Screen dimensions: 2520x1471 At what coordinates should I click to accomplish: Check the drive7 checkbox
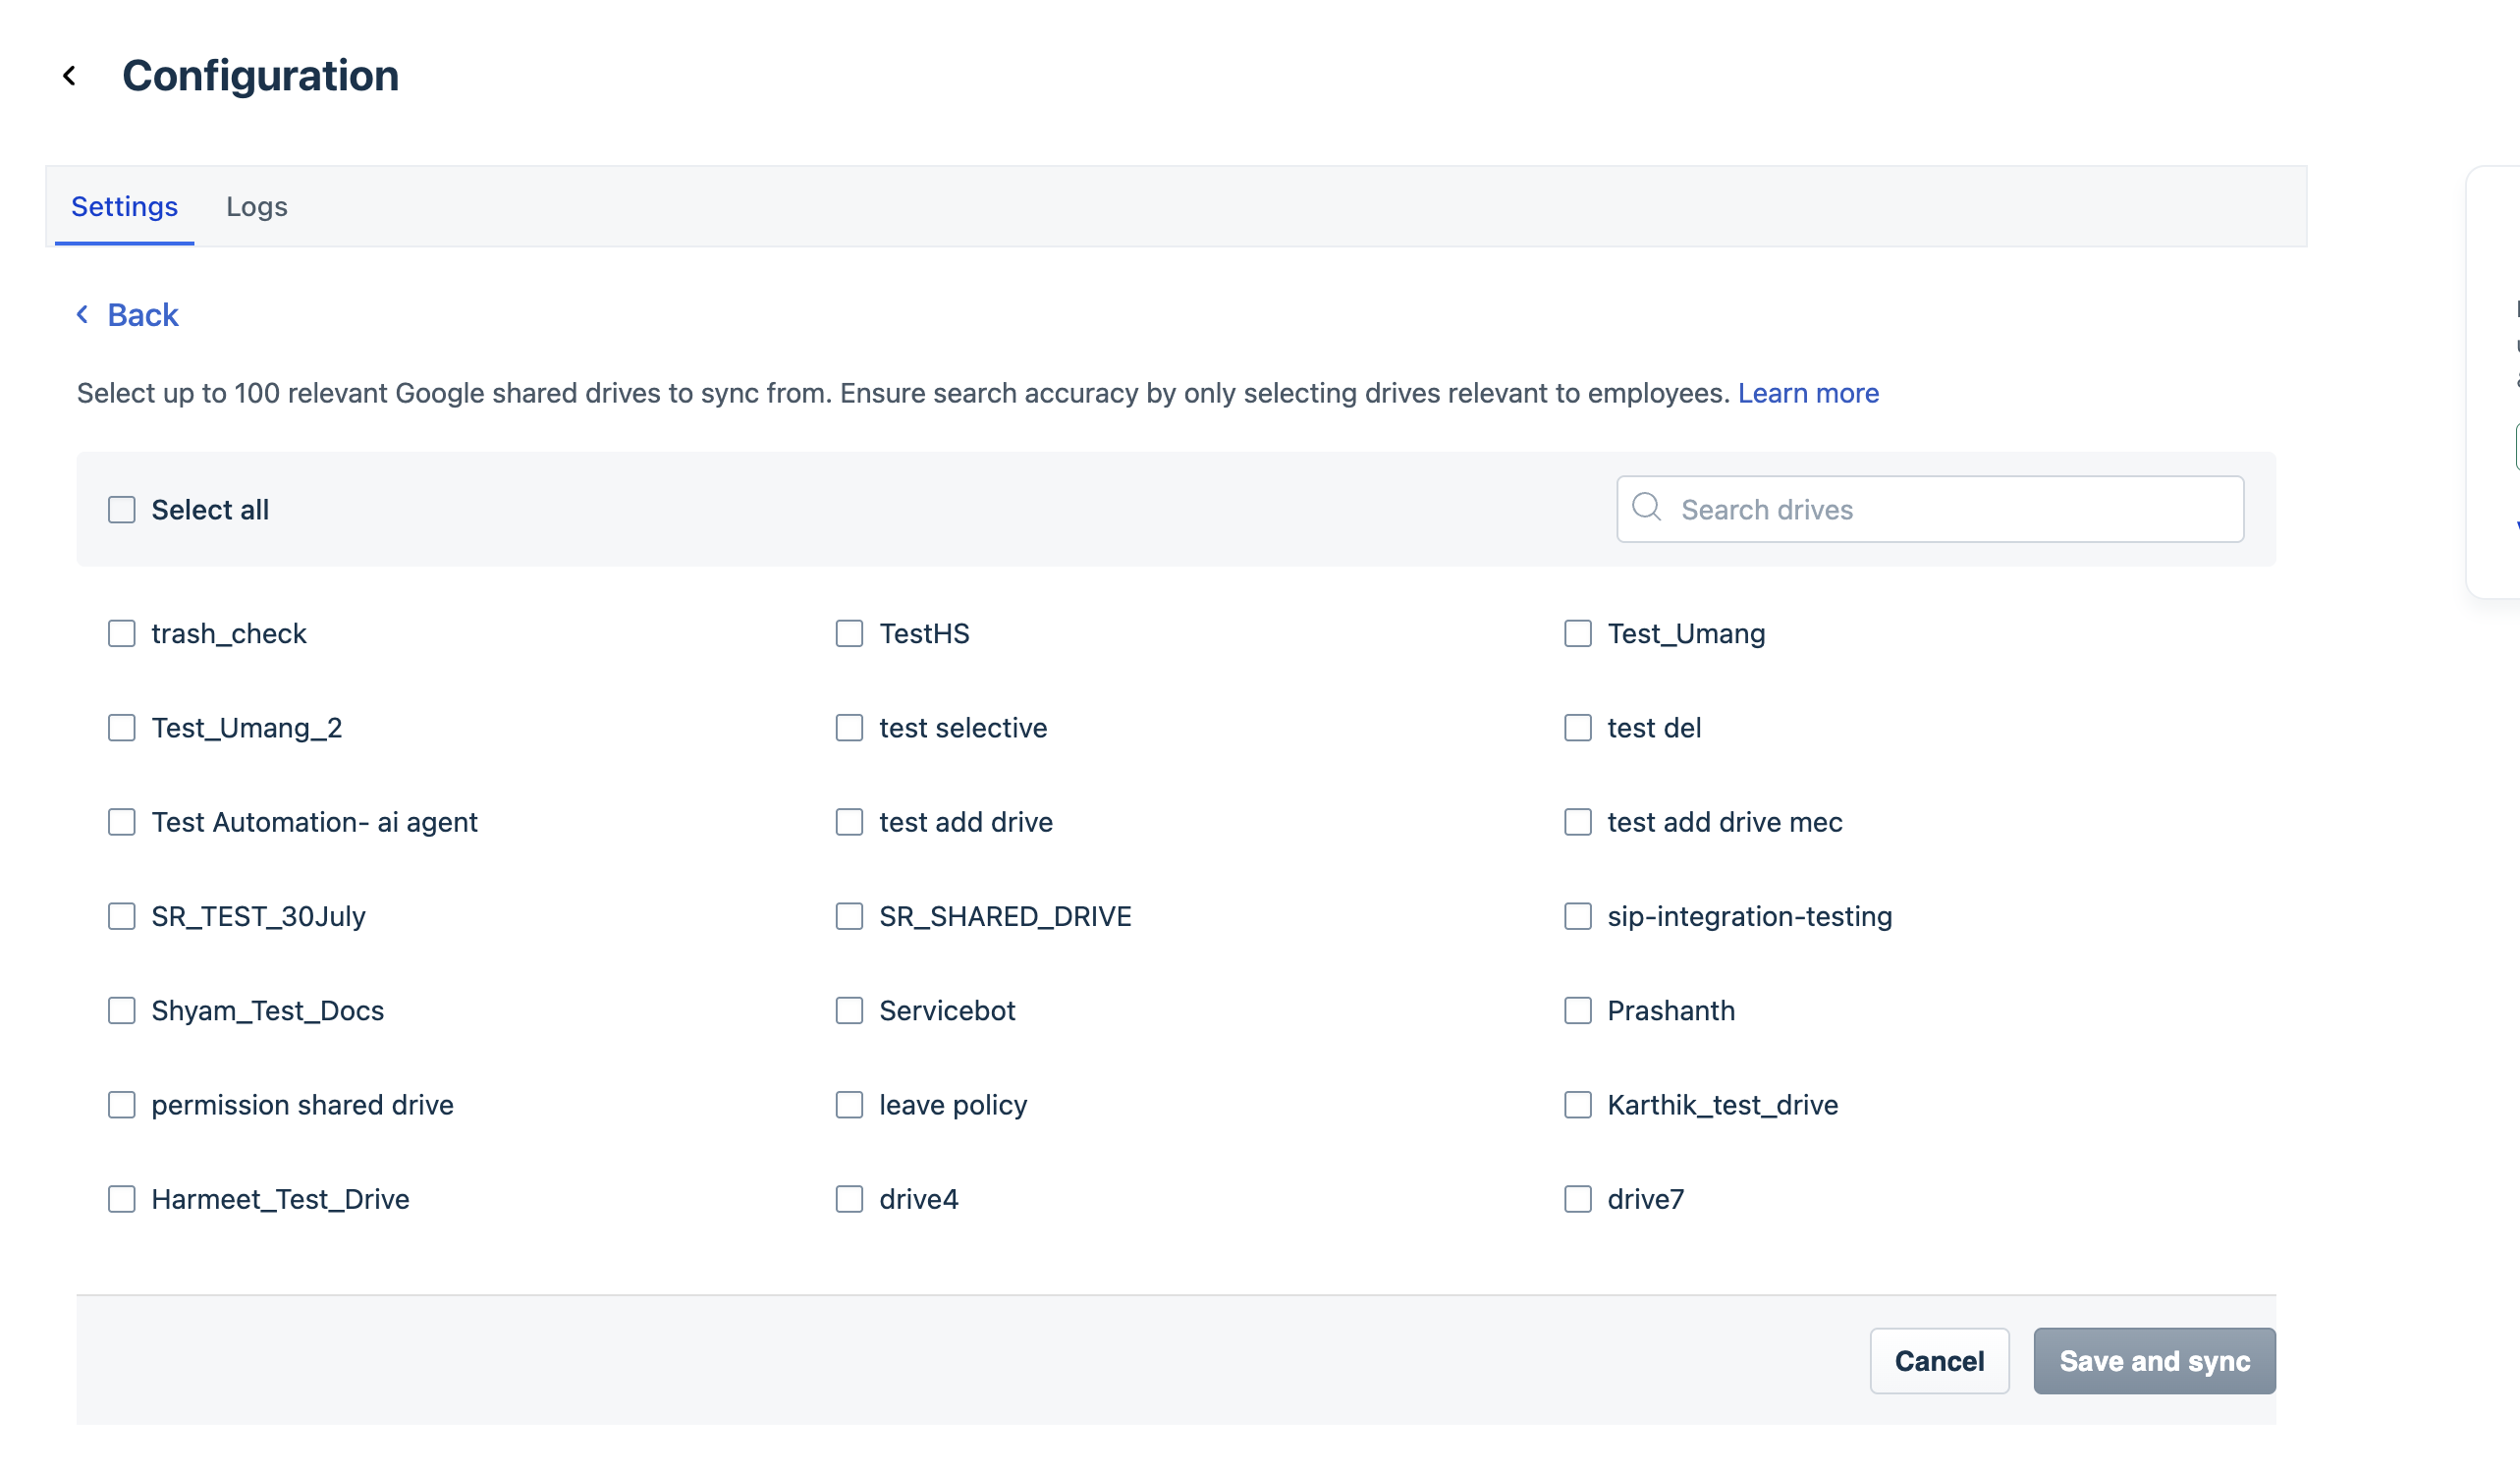coord(1577,1200)
